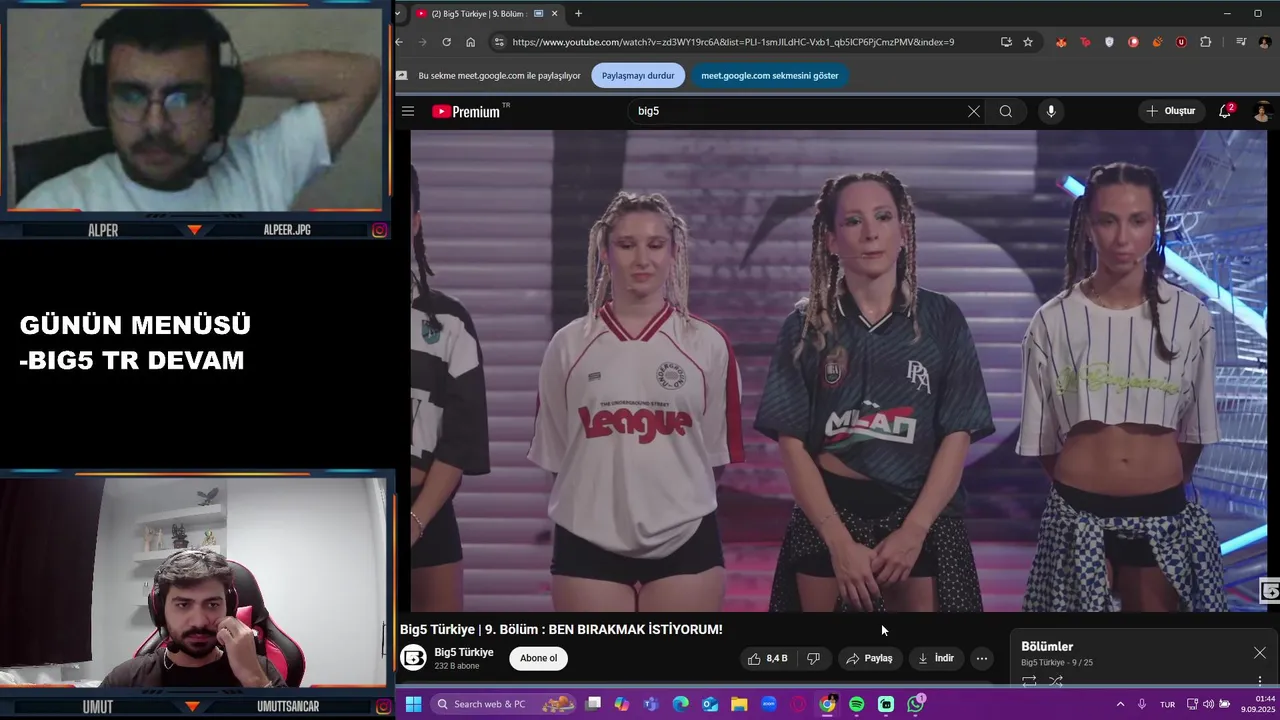Open the browser extensions puzzle menu
Screen dimensions: 1280x720
1205,42
